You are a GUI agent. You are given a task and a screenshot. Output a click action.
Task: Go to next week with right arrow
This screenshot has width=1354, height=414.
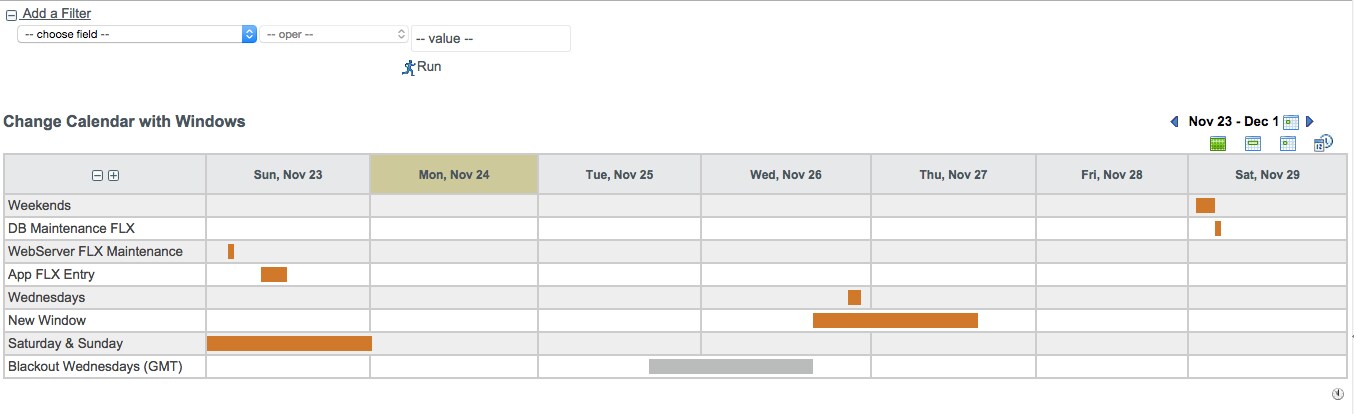1310,122
